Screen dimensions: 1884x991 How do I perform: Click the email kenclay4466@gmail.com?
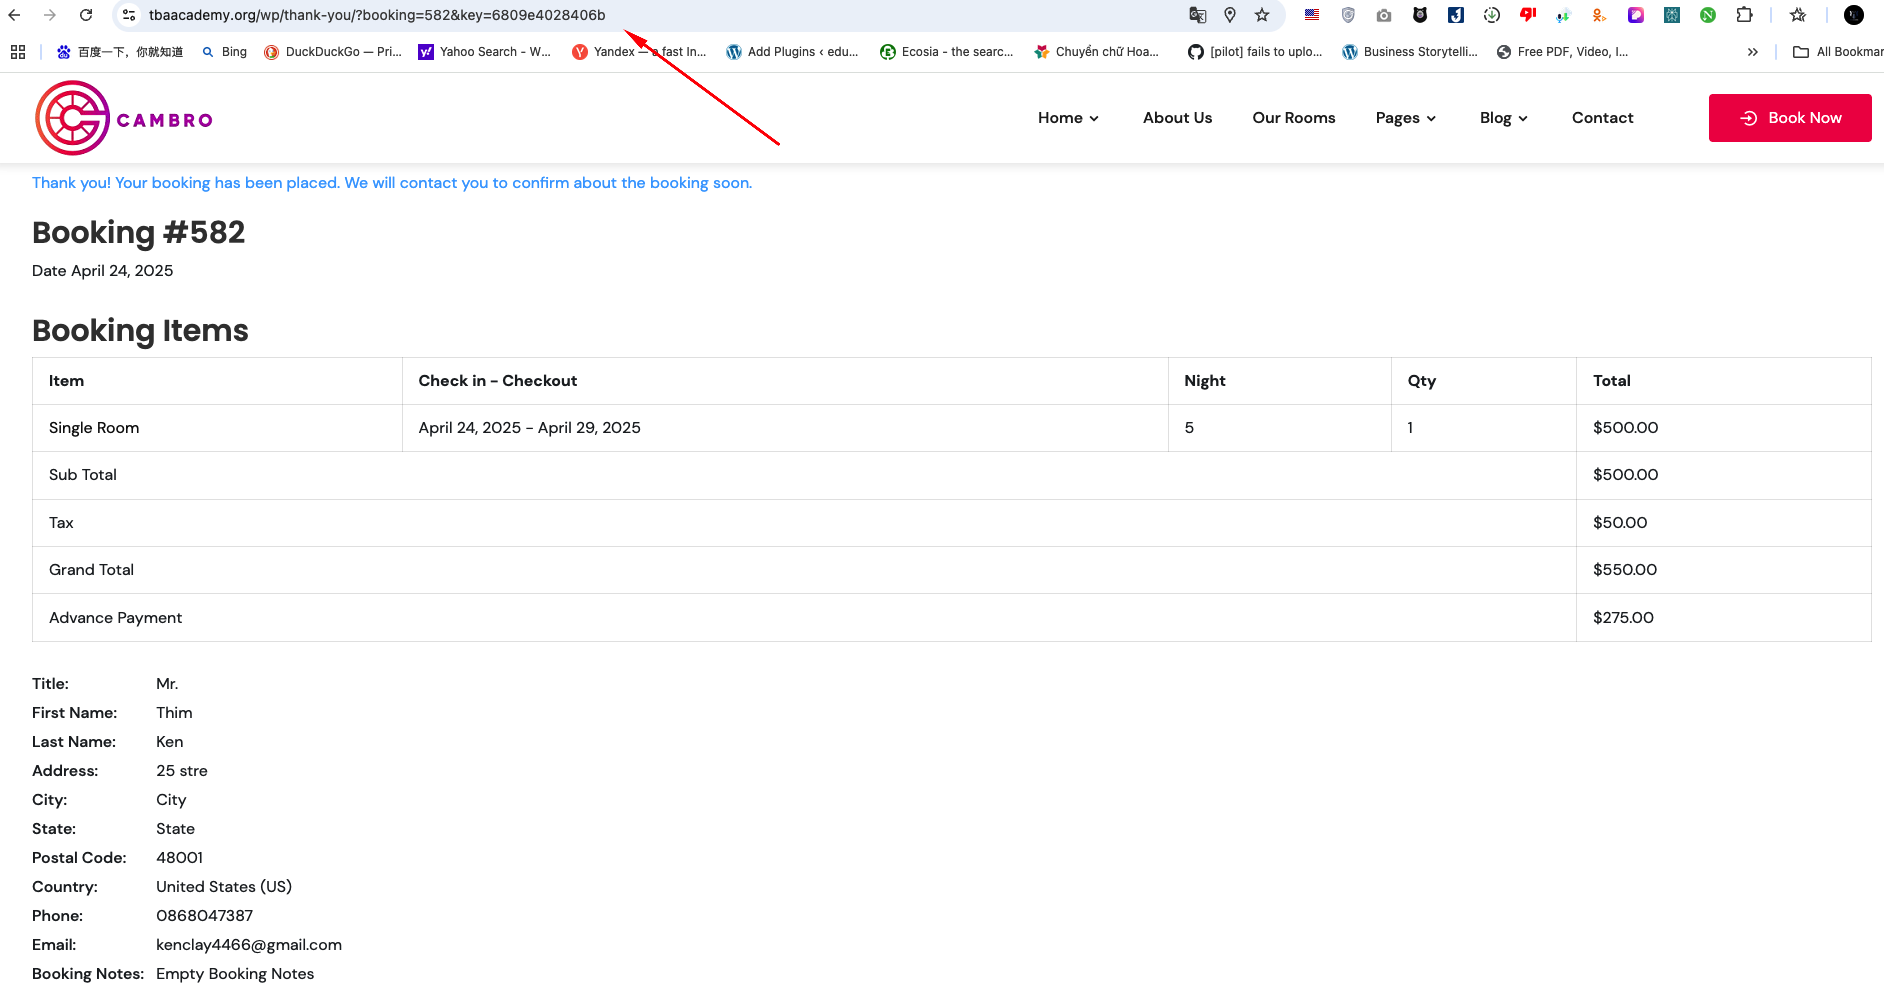[x=249, y=945]
